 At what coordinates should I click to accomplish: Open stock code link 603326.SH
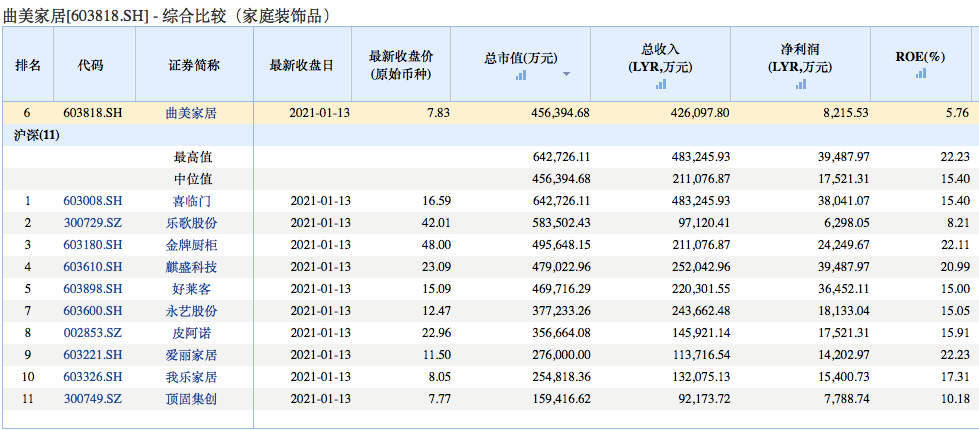[92, 377]
